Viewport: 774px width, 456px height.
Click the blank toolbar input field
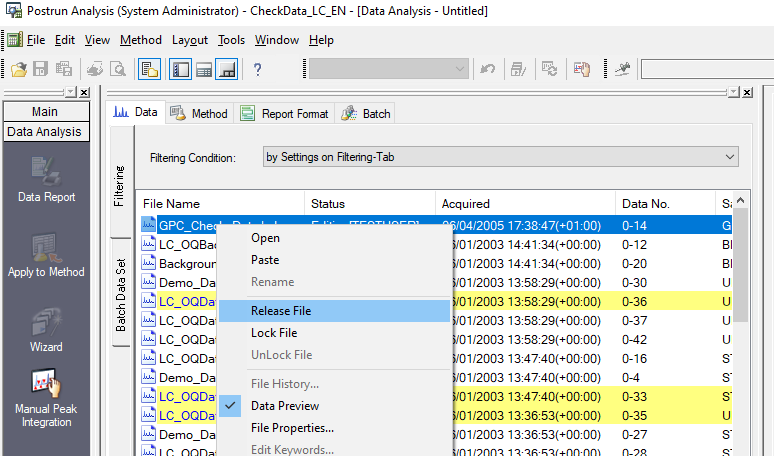click(707, 69)
